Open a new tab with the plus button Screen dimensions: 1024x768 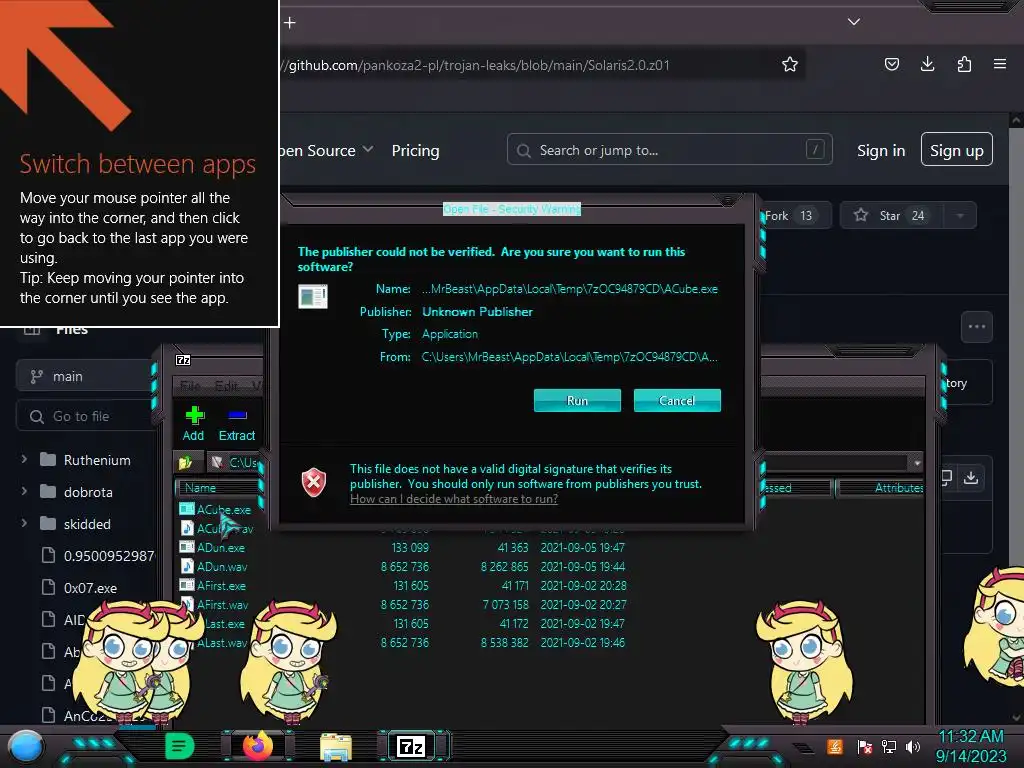point(290,23)
